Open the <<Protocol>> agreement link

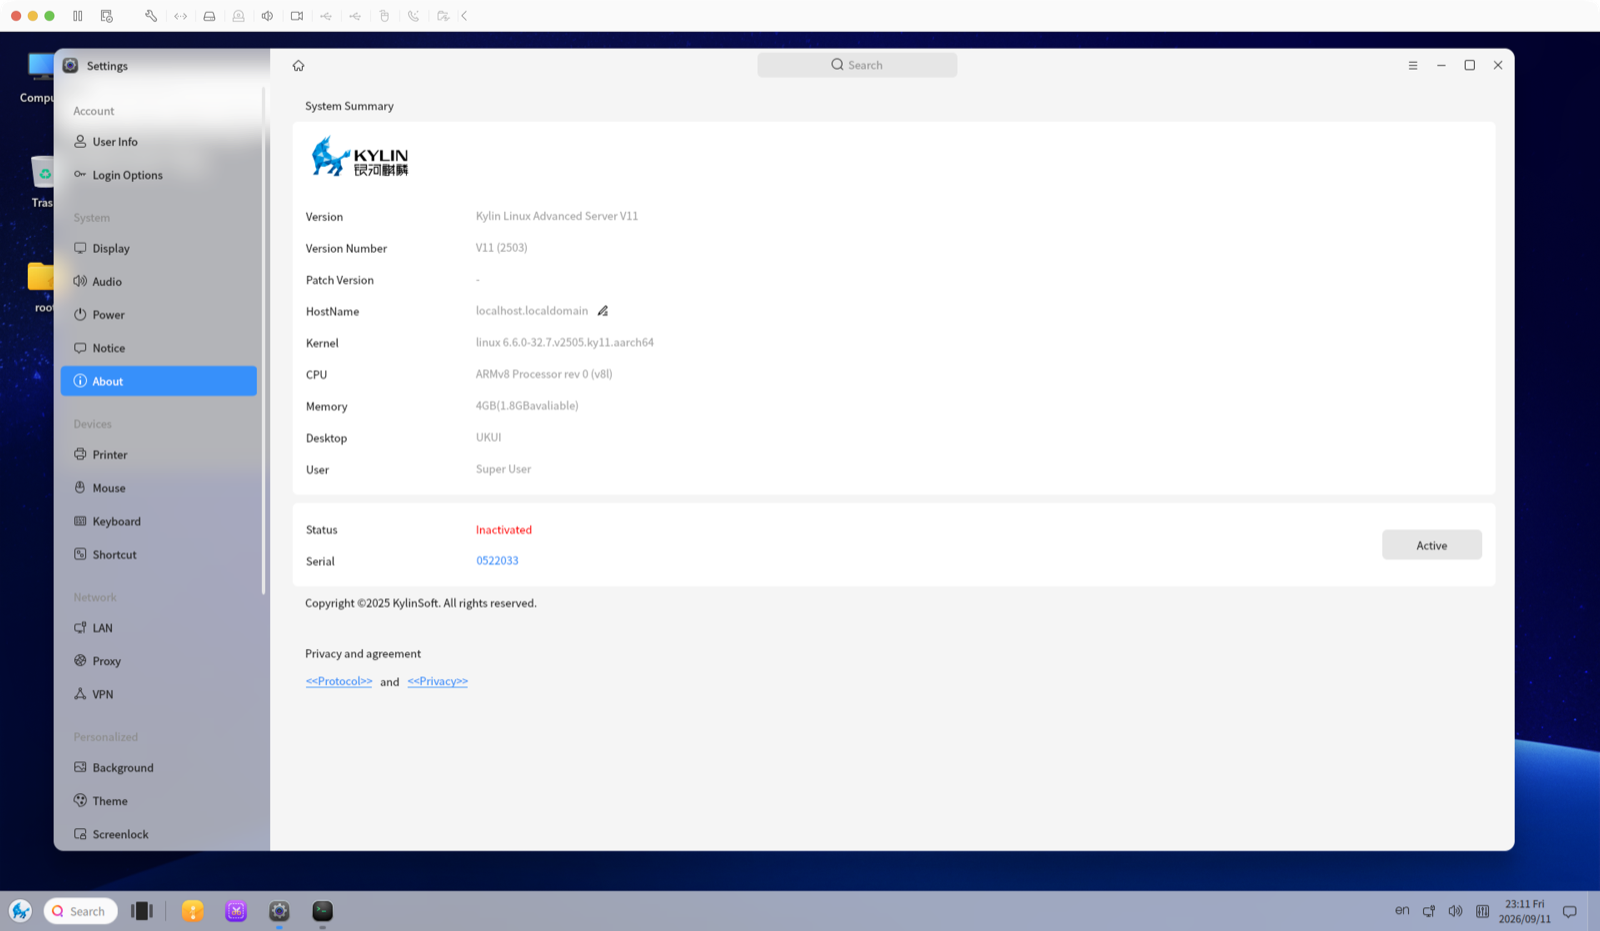[x=339, y=681]
